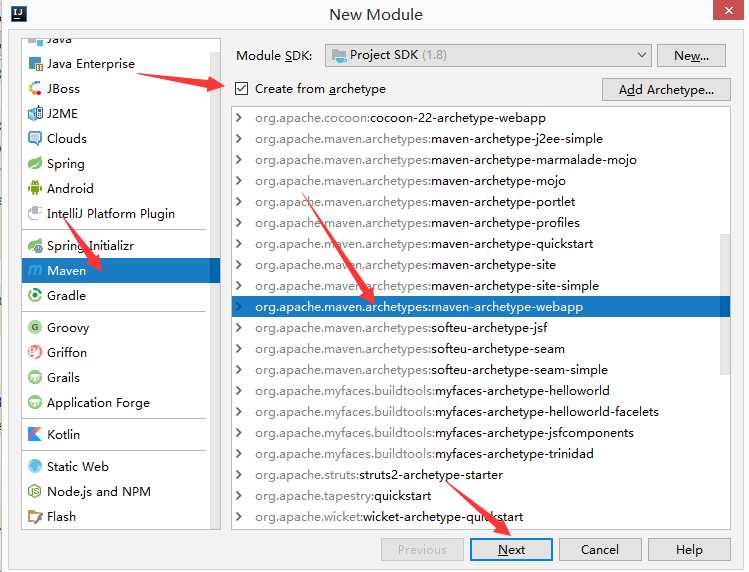Close the New Module dialog
The image size is (749, 572).
tap(728, 10)
